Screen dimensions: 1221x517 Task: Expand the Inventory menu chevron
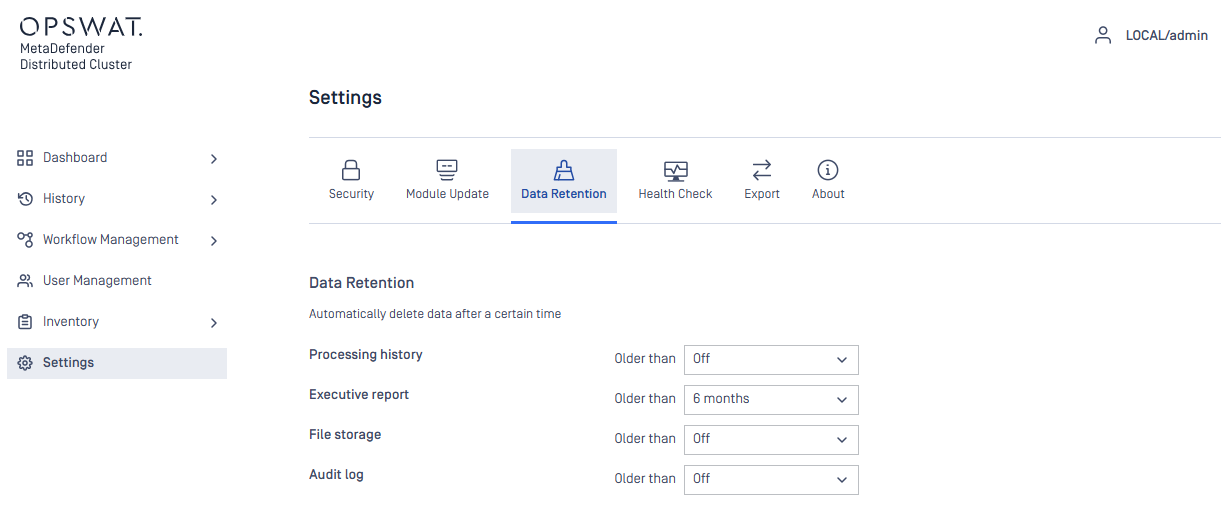[x=213, y=323]
